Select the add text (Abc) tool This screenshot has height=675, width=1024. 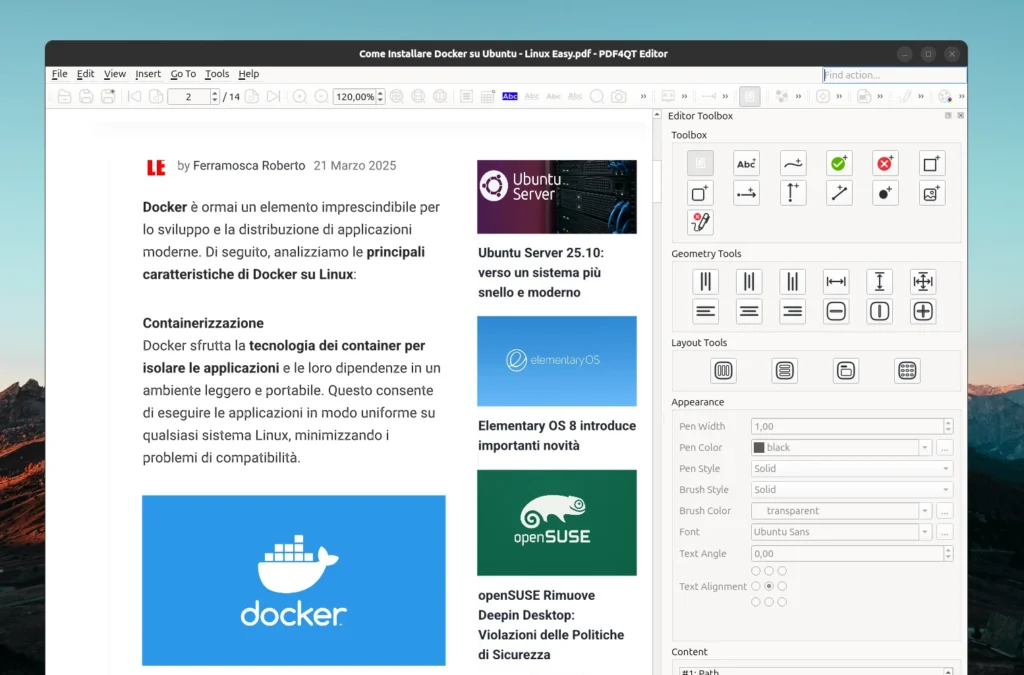click(746, 163)
